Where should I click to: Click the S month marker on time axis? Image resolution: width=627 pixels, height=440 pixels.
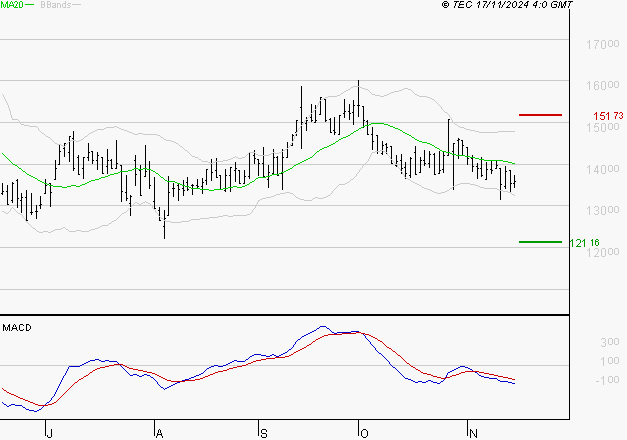coord(264,434)
